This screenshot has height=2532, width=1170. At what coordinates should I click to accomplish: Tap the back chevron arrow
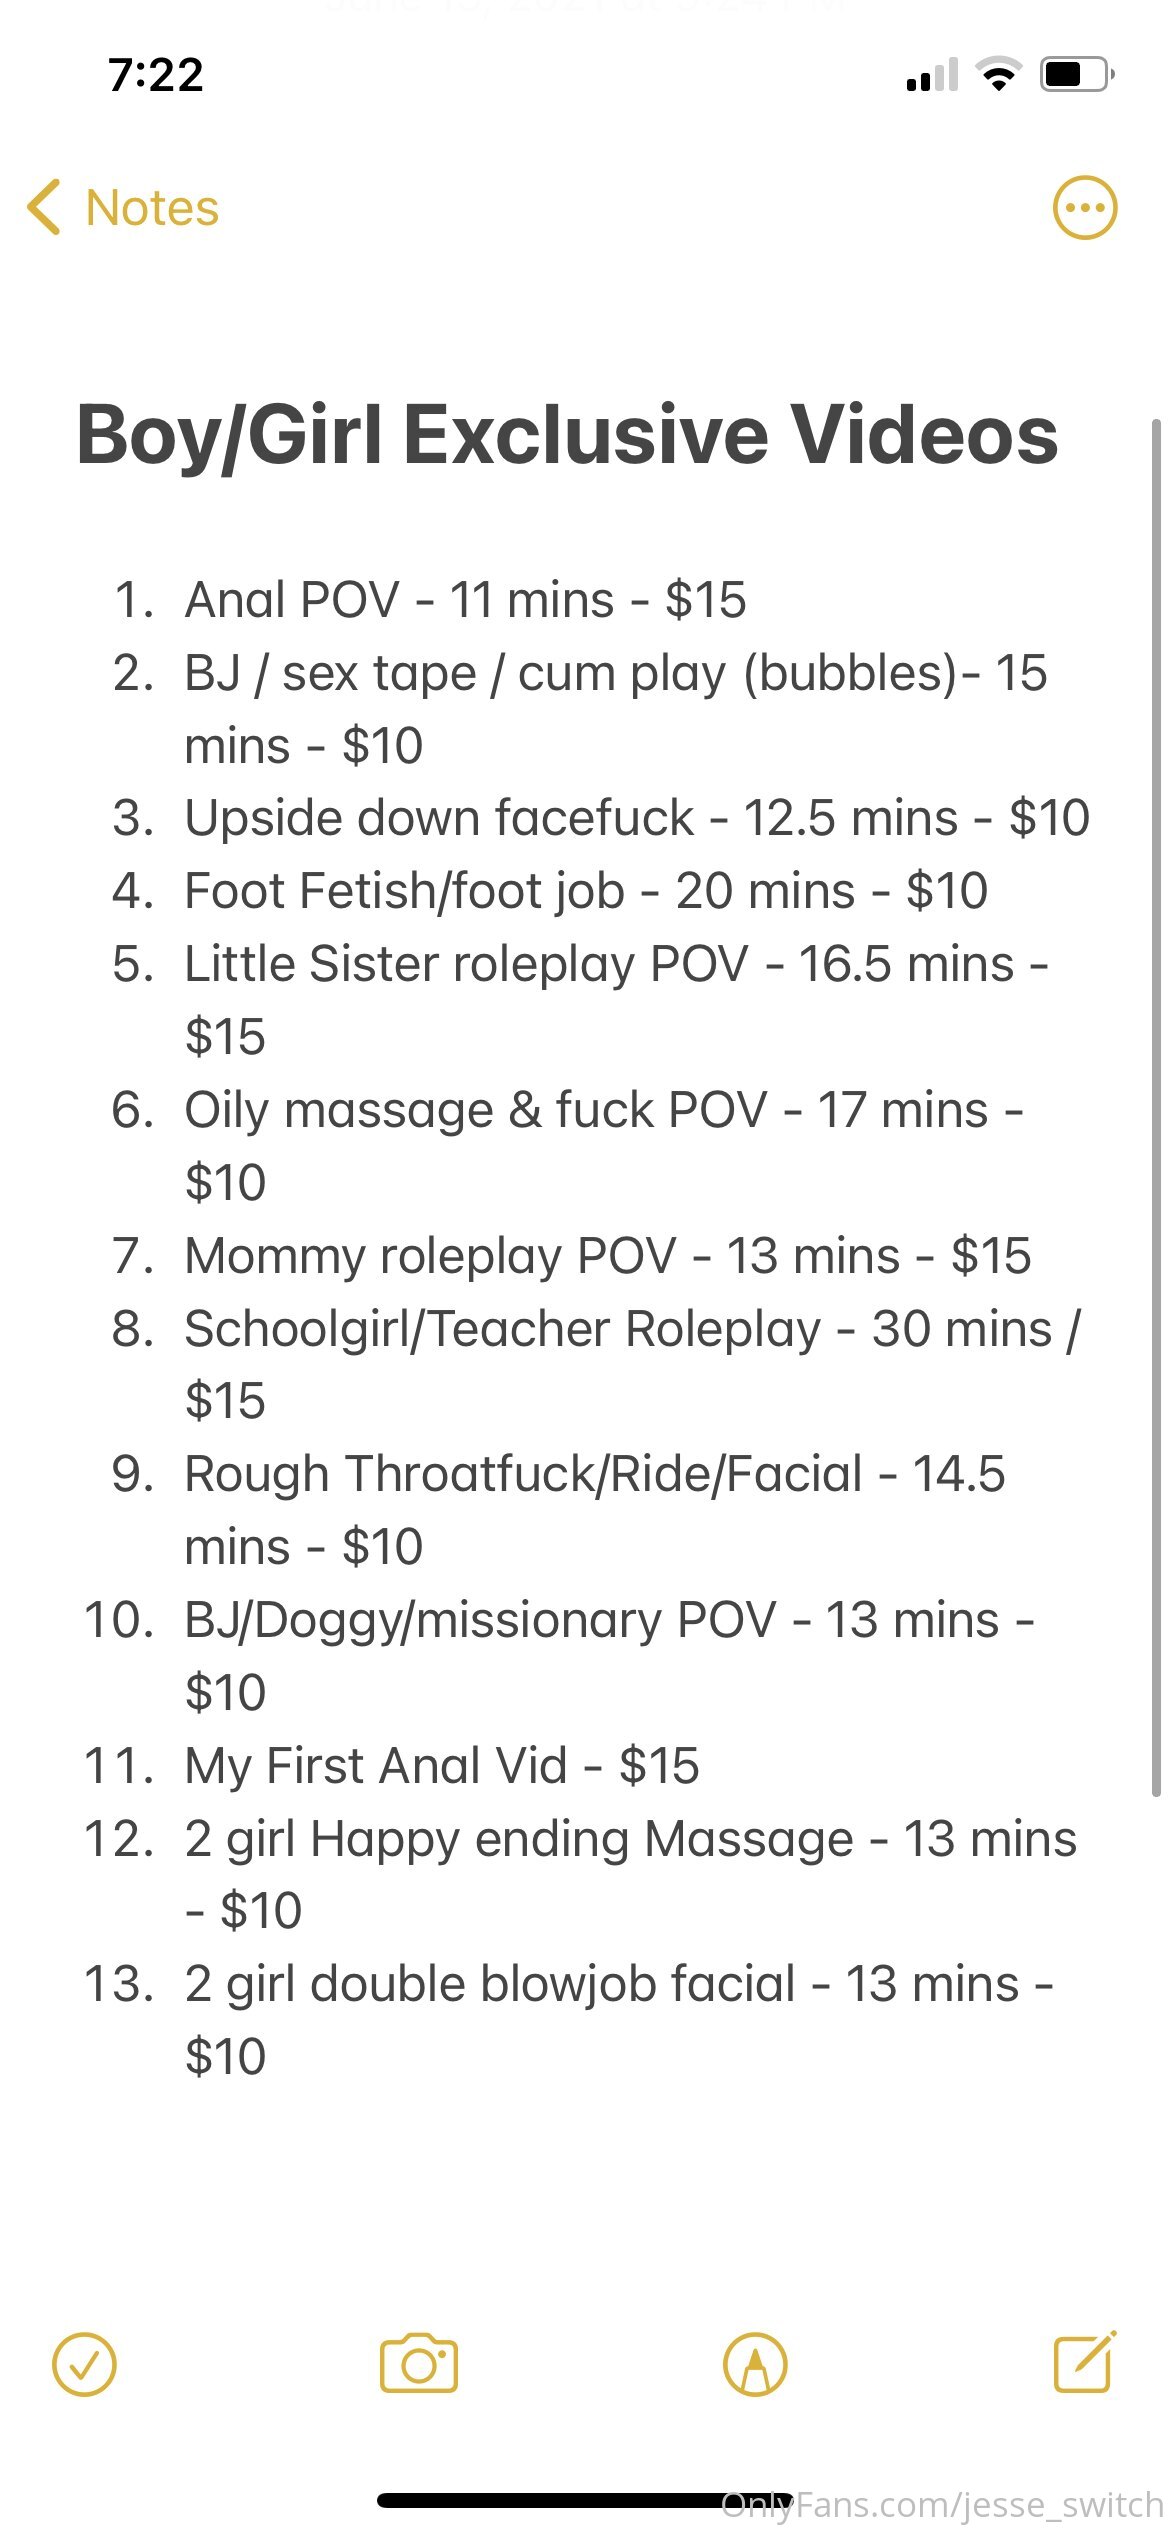point(44,208)
